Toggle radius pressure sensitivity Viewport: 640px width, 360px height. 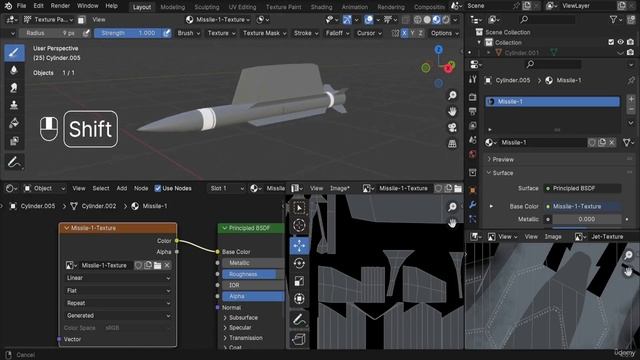tap(86, 33)
